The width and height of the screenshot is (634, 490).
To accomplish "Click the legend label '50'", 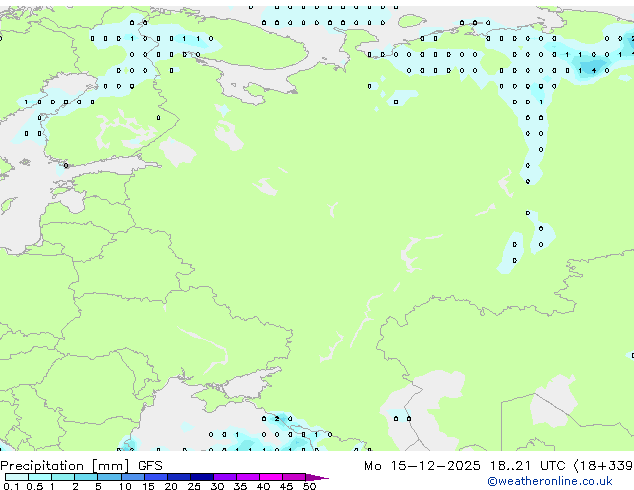I will pyautogui.click(x=309, y=486).
